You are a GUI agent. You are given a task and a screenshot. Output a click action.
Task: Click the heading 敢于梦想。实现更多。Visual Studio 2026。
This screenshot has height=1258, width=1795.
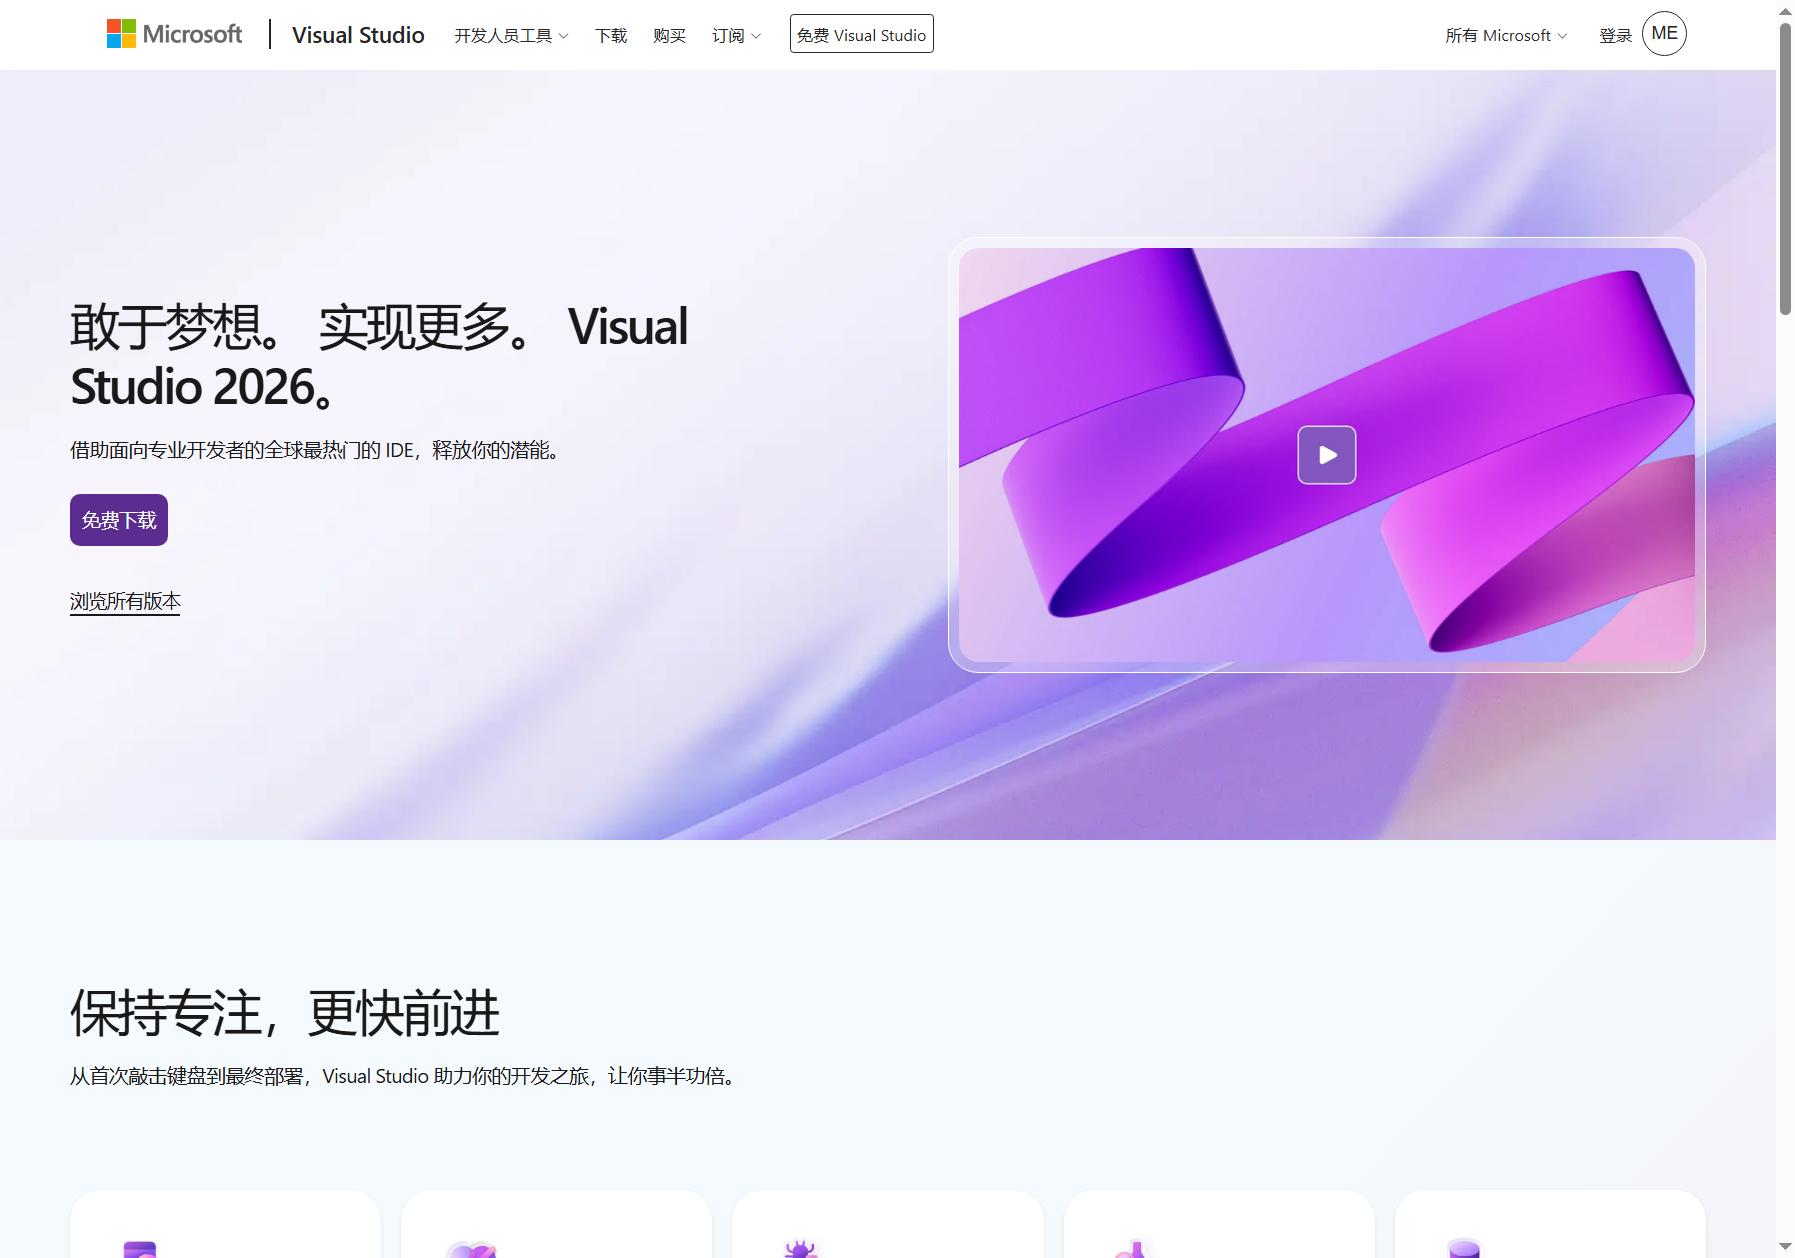pyautogui.click(x=379, y=356)
